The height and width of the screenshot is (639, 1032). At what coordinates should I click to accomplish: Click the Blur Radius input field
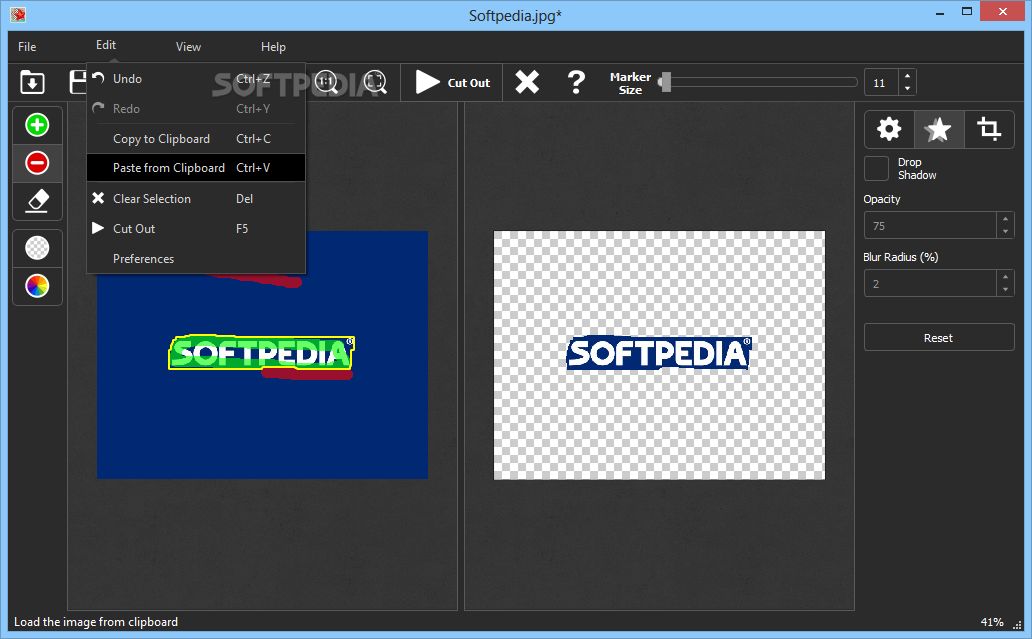coord(931,284)
